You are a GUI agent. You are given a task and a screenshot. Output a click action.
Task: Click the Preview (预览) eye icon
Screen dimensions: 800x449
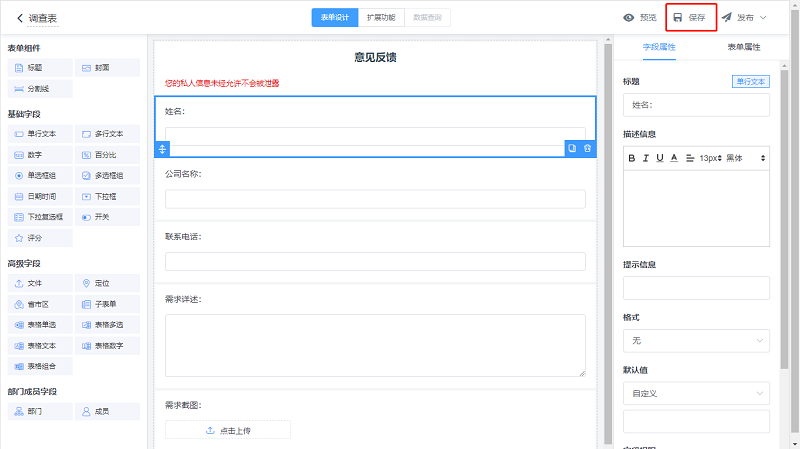(x=629, y=17)
